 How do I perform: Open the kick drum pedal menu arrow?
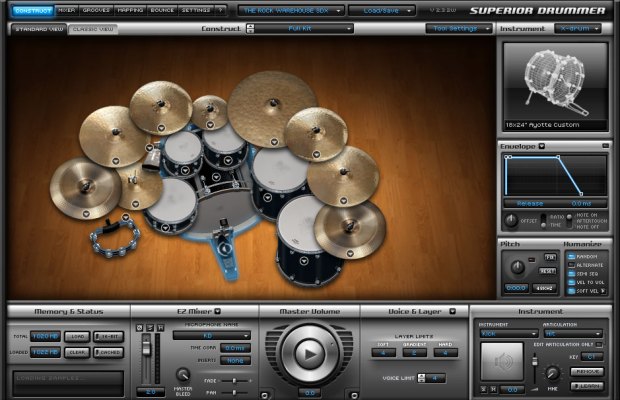226,249
